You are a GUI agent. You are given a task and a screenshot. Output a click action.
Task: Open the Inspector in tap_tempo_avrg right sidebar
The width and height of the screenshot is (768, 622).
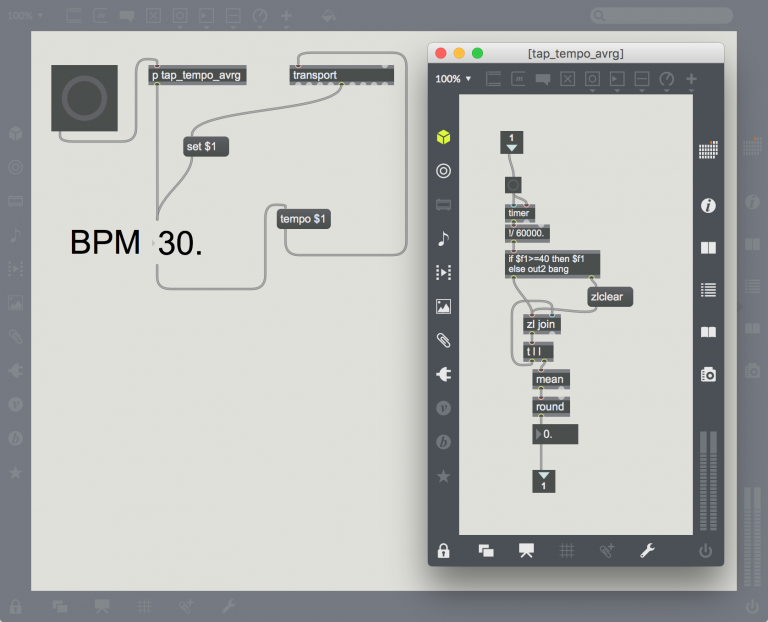[x=708, y=206]
